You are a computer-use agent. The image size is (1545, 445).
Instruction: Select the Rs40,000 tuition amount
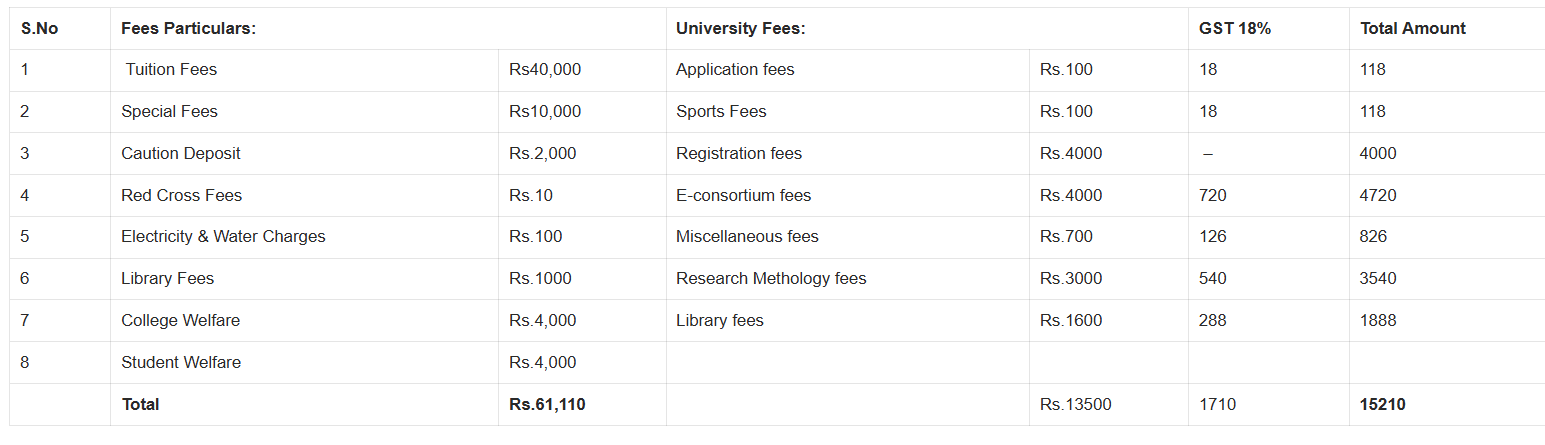point(545,70)
